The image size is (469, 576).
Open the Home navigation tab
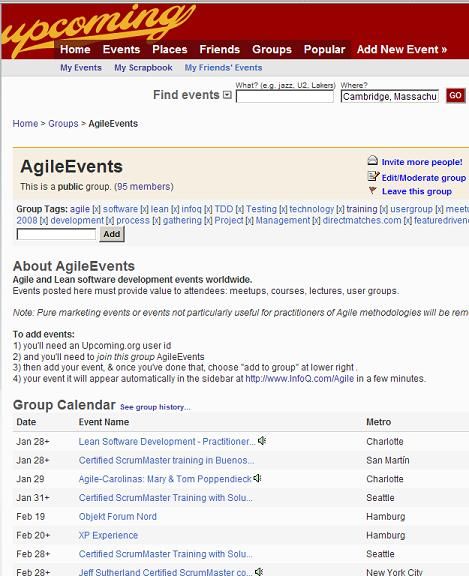[75, 49]
